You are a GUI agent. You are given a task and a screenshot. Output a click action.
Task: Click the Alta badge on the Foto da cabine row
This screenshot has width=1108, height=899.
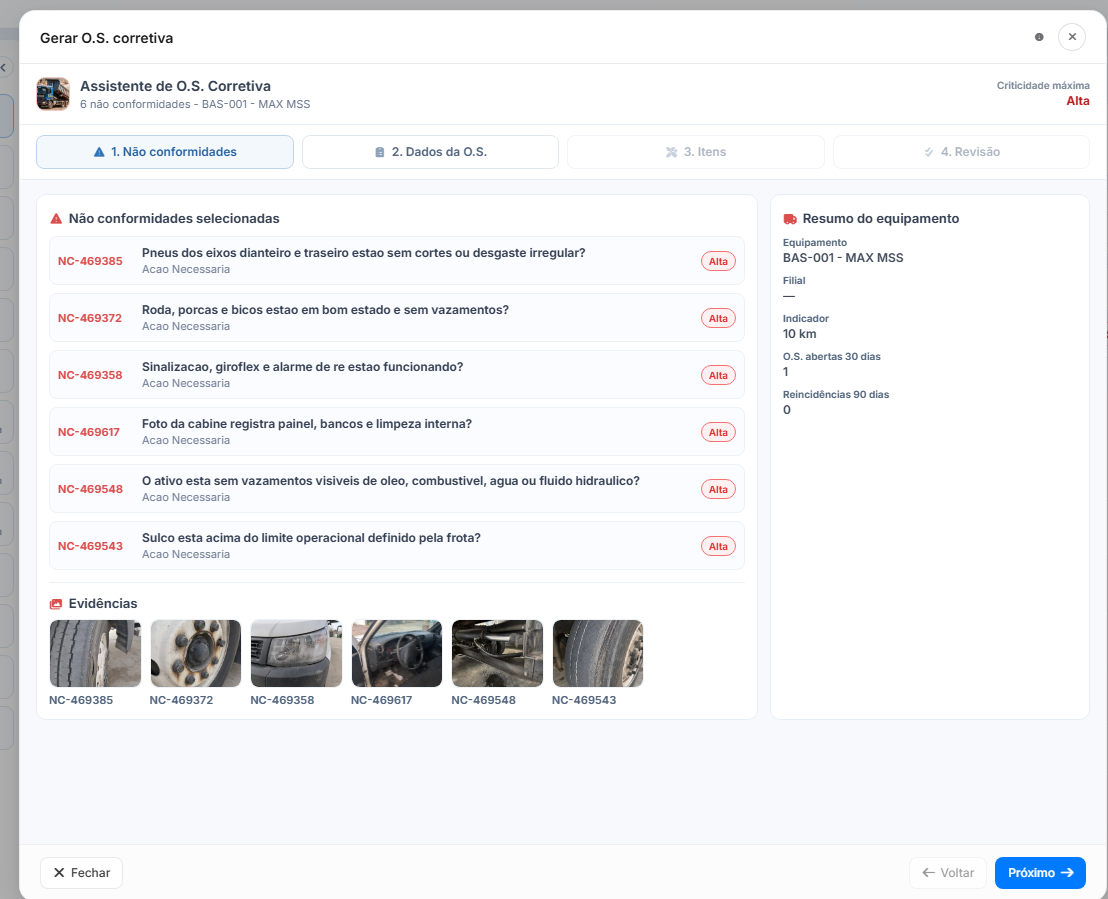coord(718,433)
